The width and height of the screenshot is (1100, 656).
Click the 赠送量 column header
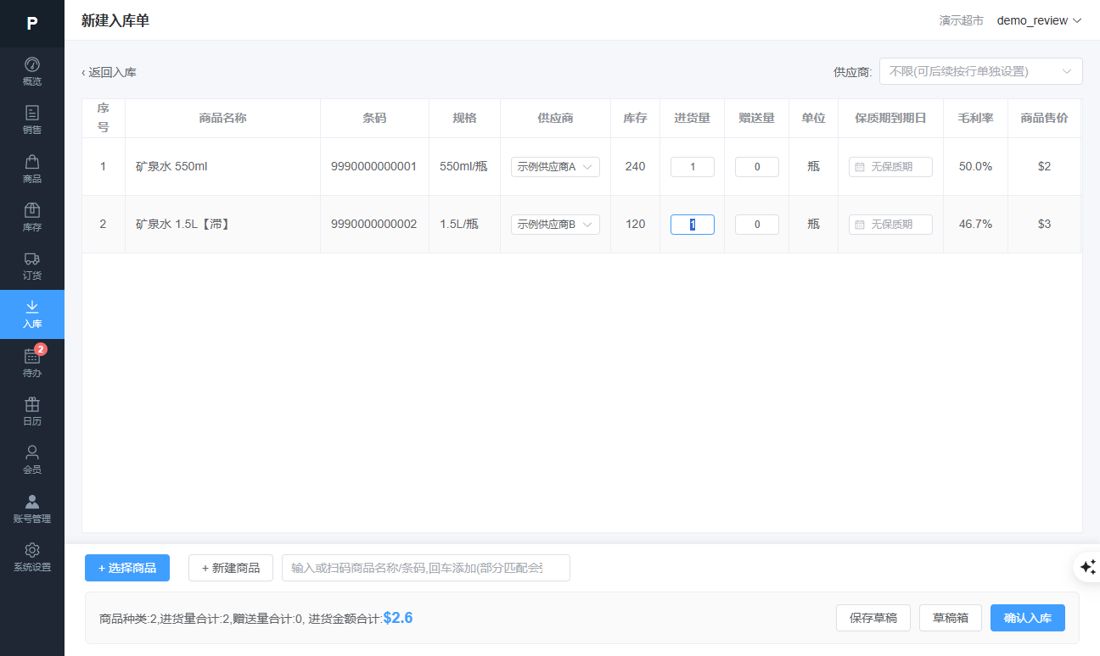click(x=757, y=118)
